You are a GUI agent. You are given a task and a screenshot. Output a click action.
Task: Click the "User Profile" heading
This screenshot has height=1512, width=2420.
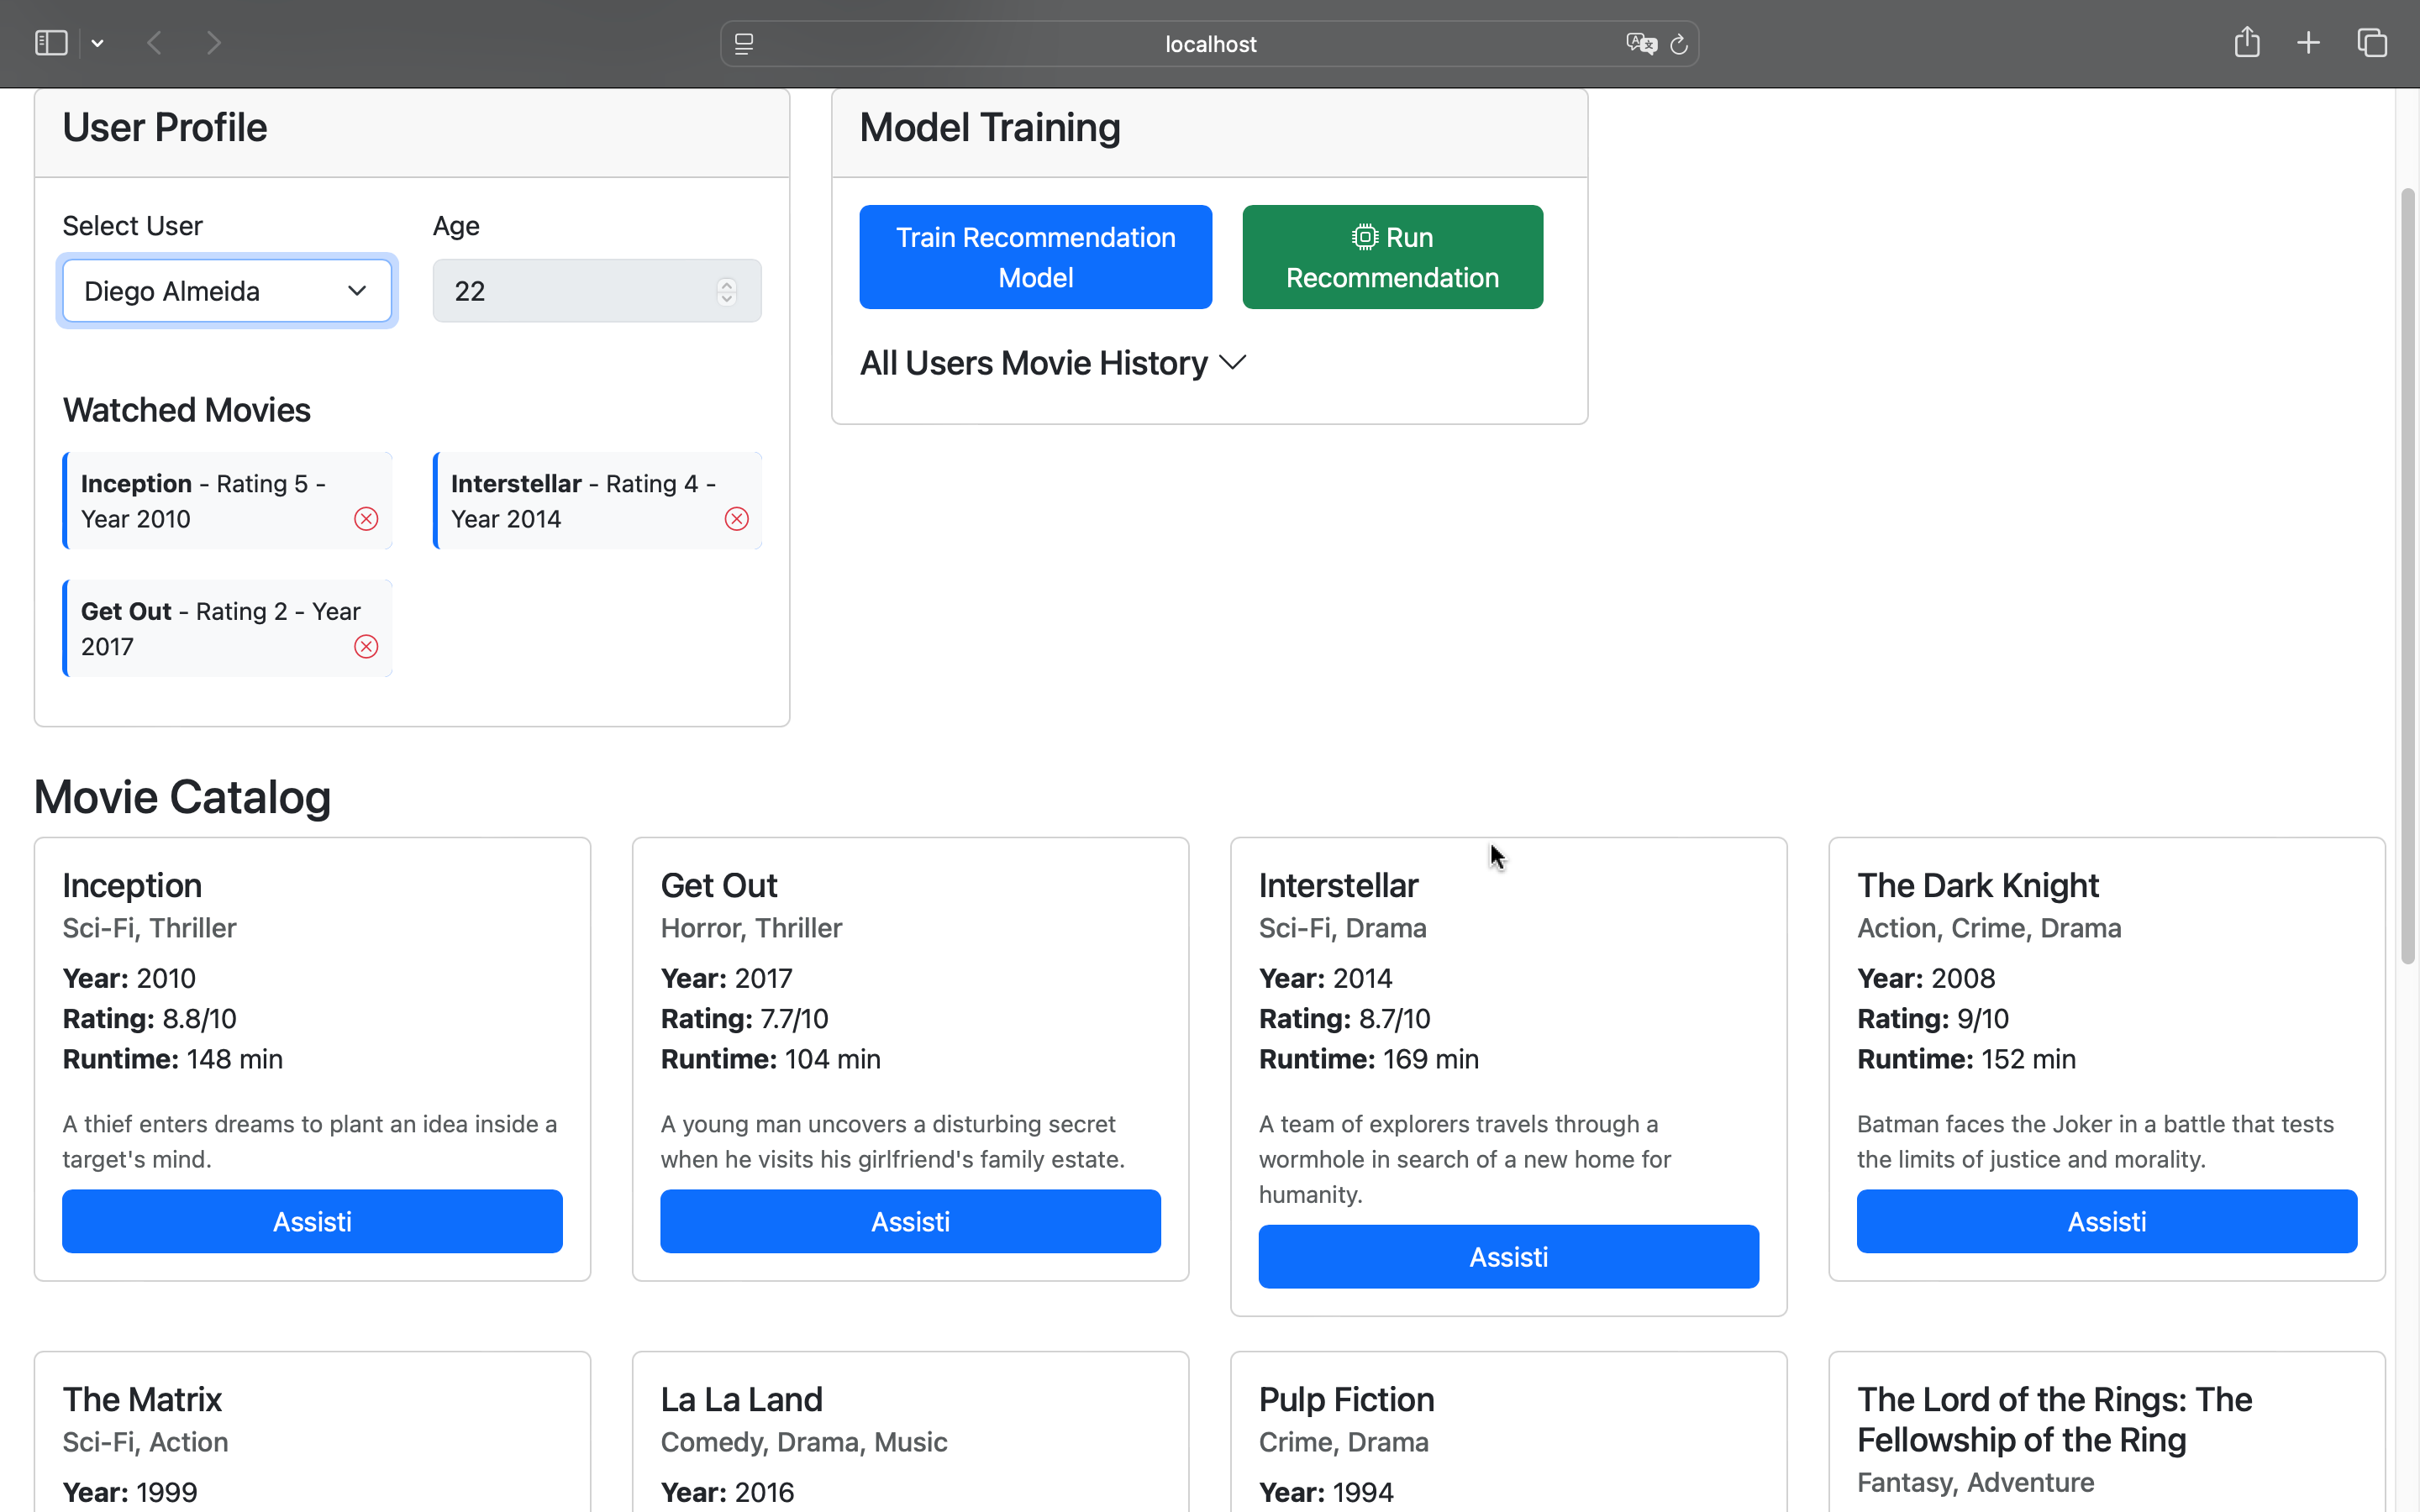(x=165, y=128)
